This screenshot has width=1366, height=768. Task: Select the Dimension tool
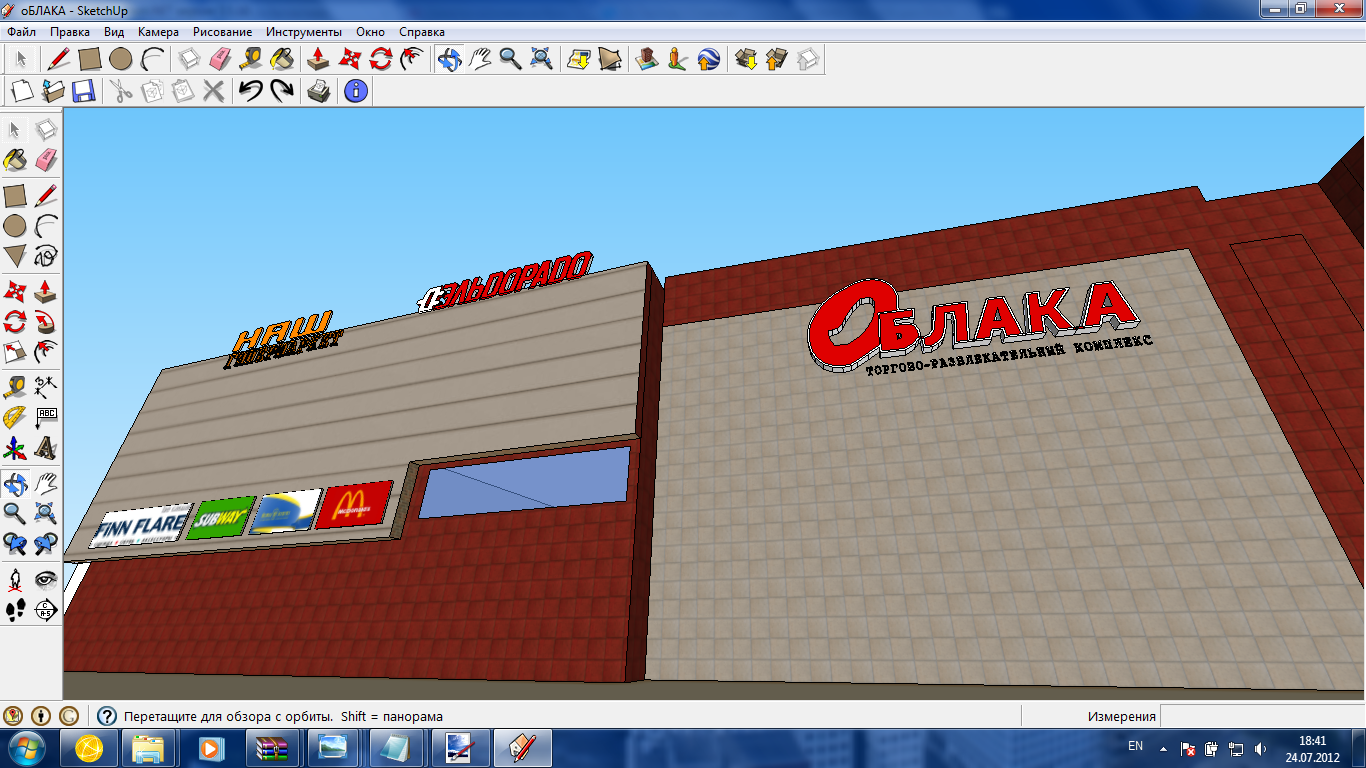tap(46, 385)
